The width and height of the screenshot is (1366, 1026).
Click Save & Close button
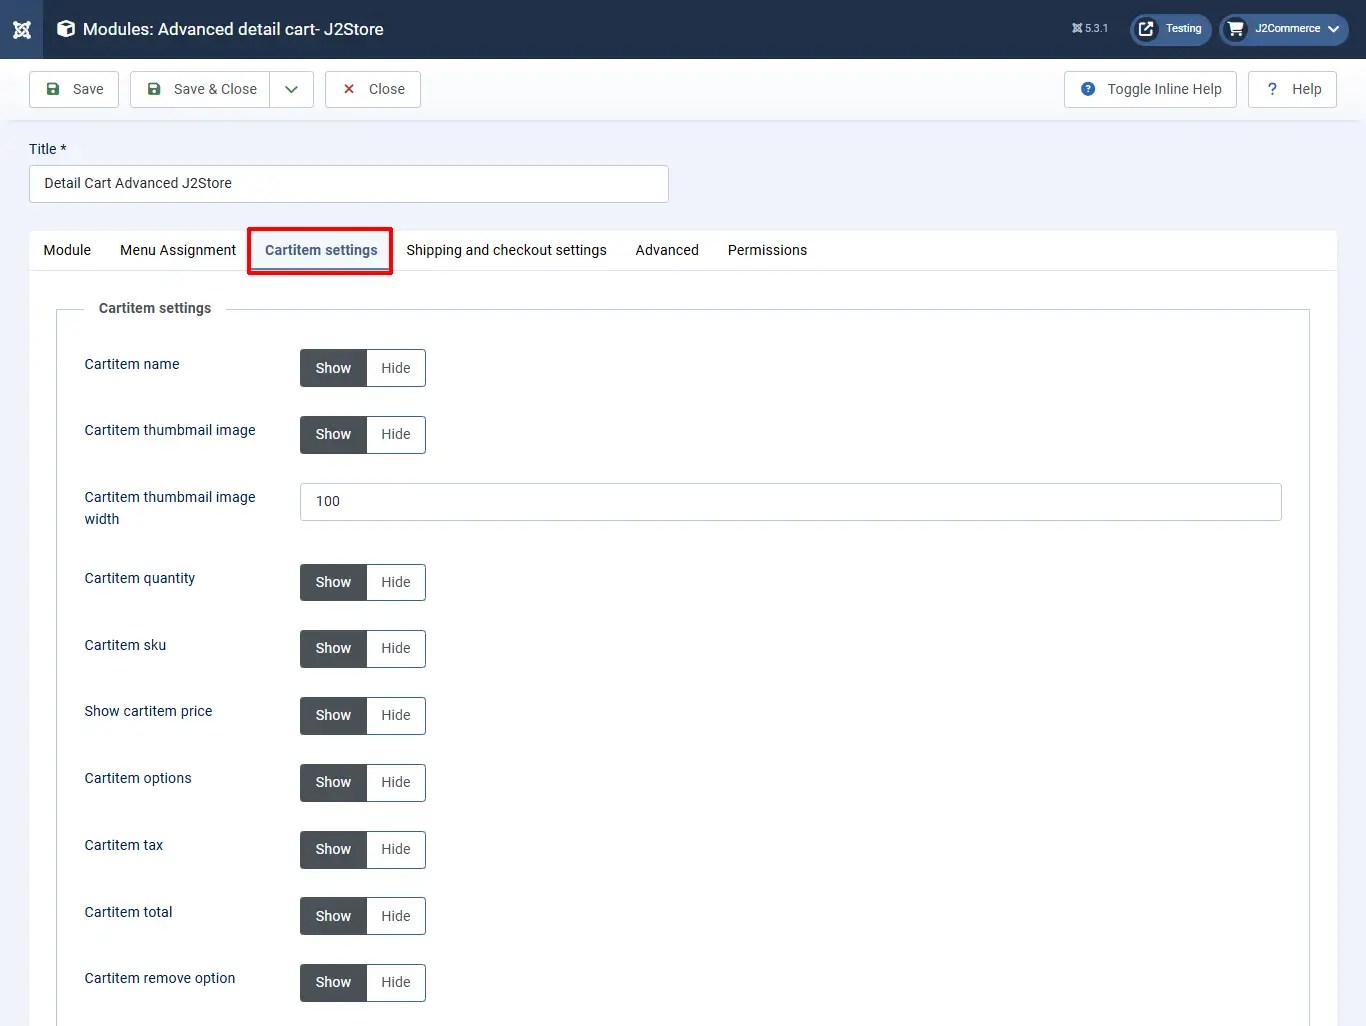pyautogui.click(x=200, y=89)
